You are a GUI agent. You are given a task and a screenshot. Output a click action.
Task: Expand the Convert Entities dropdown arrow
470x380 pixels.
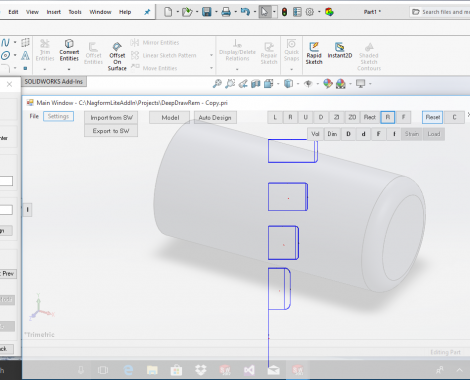[x=69, y=69]
